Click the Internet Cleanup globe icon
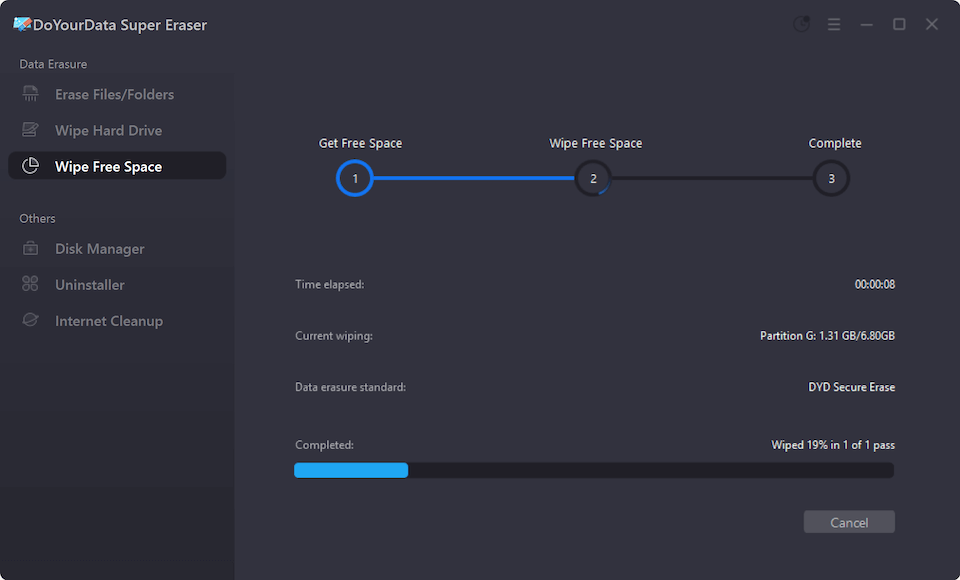The width and height of the screenshot is (960, 580). [x=31, y=320]
